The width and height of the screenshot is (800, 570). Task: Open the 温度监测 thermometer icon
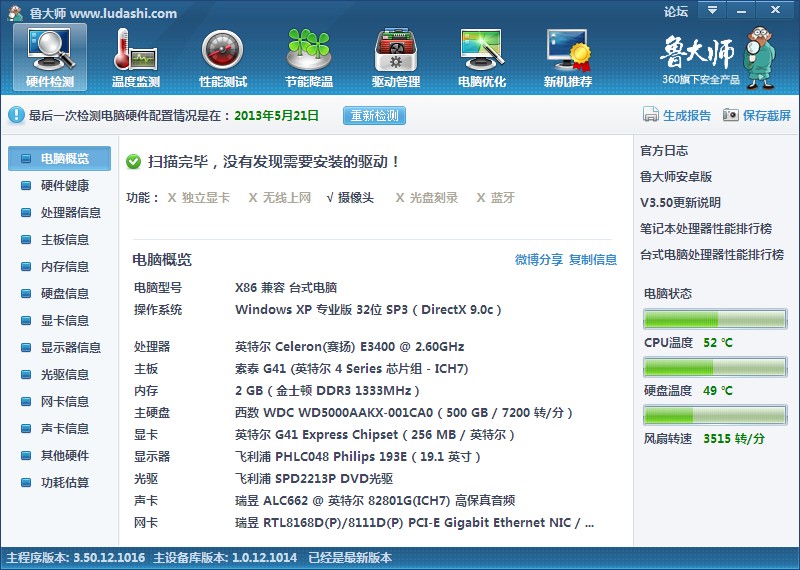tap(136, 58)
